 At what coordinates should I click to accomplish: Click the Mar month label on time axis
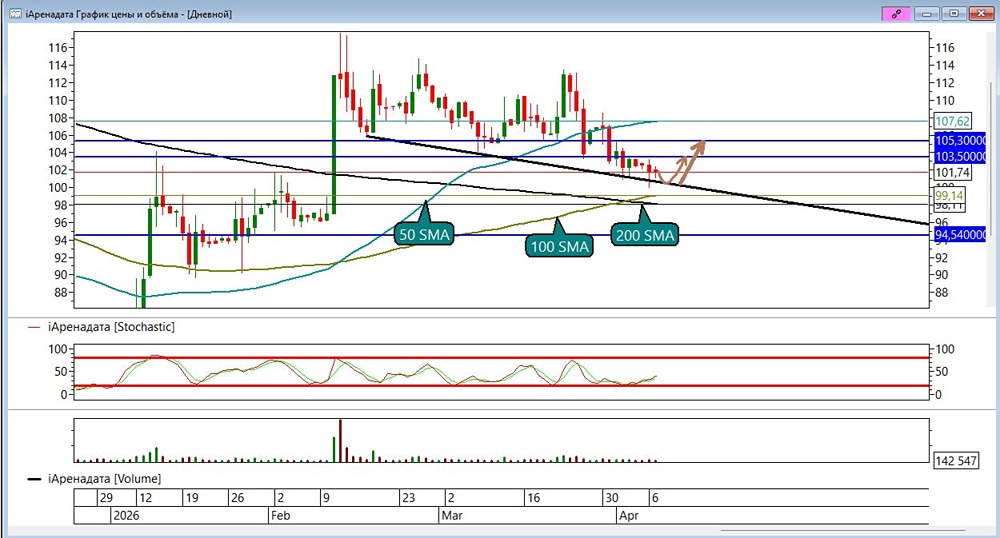click(x=452, y=515)
